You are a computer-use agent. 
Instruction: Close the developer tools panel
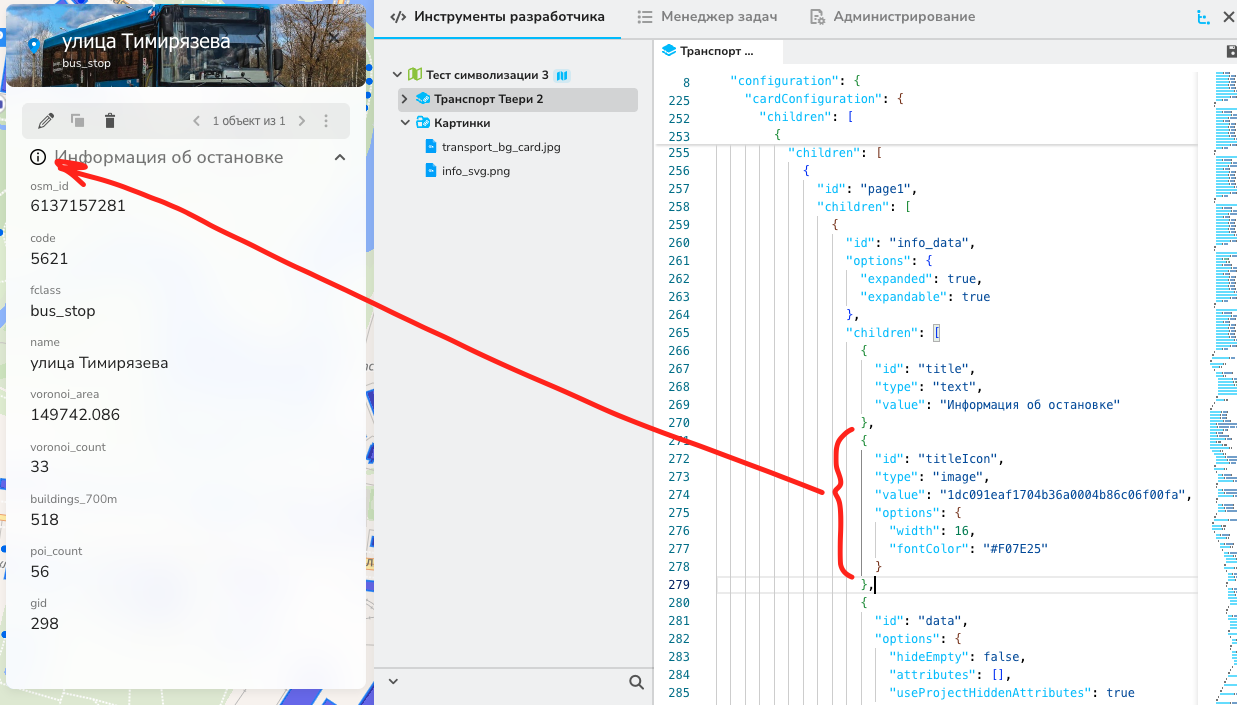(x=1229, y=17)
